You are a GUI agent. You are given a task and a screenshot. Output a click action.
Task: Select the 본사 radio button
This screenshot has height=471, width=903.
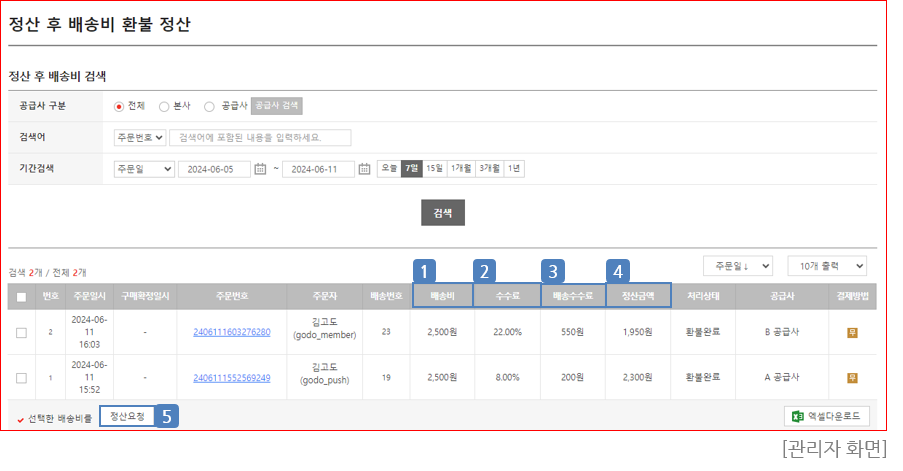pos(164,106)
